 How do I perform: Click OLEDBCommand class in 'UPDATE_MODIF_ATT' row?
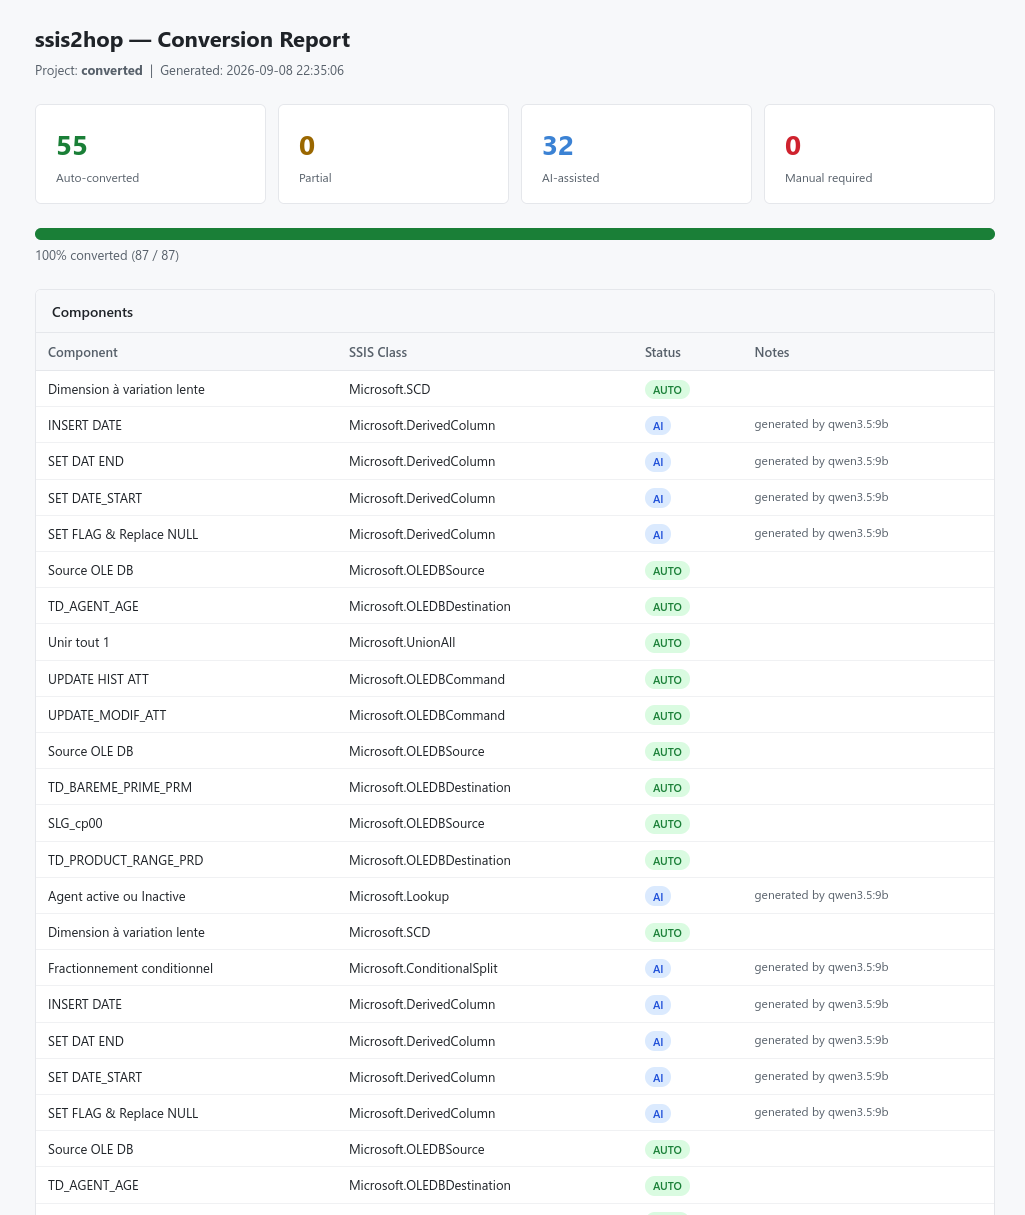click(x=427, y=715)
